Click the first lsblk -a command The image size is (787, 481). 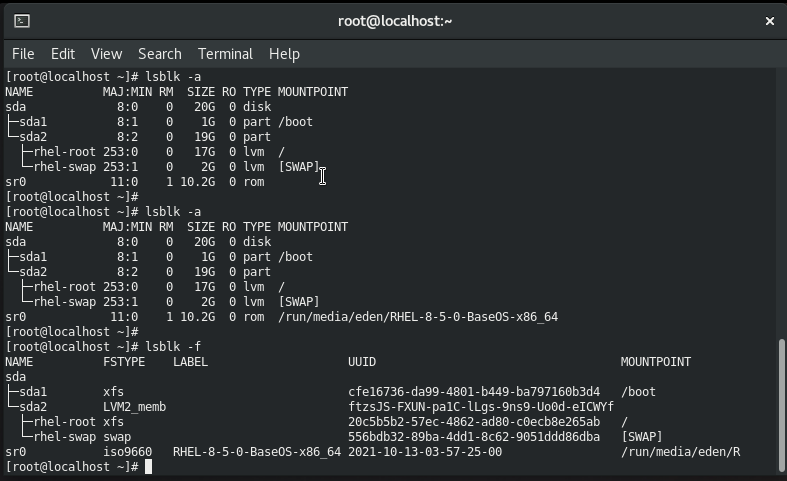point(173,77)
